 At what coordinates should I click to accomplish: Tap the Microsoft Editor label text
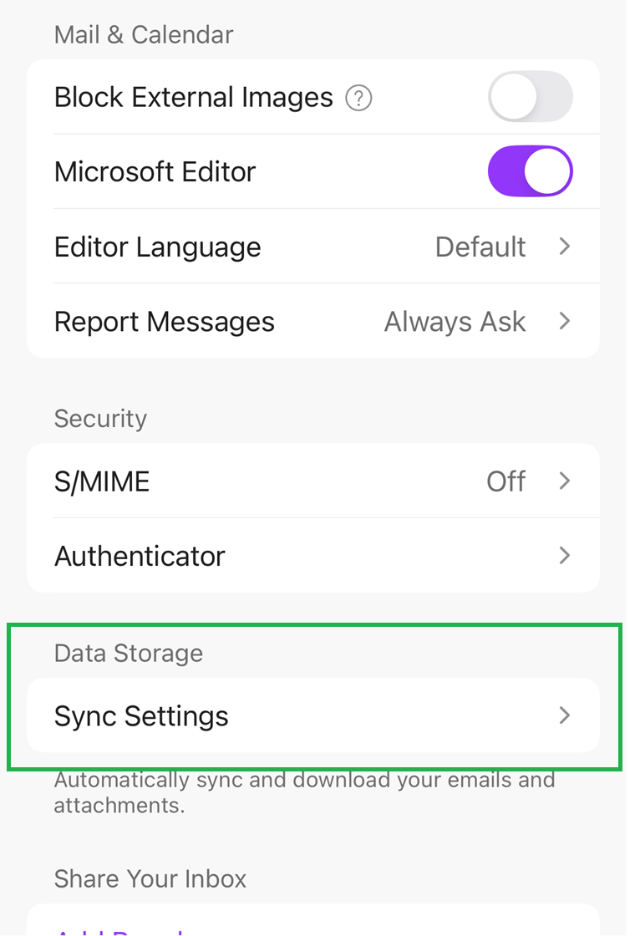coord(155,172)
